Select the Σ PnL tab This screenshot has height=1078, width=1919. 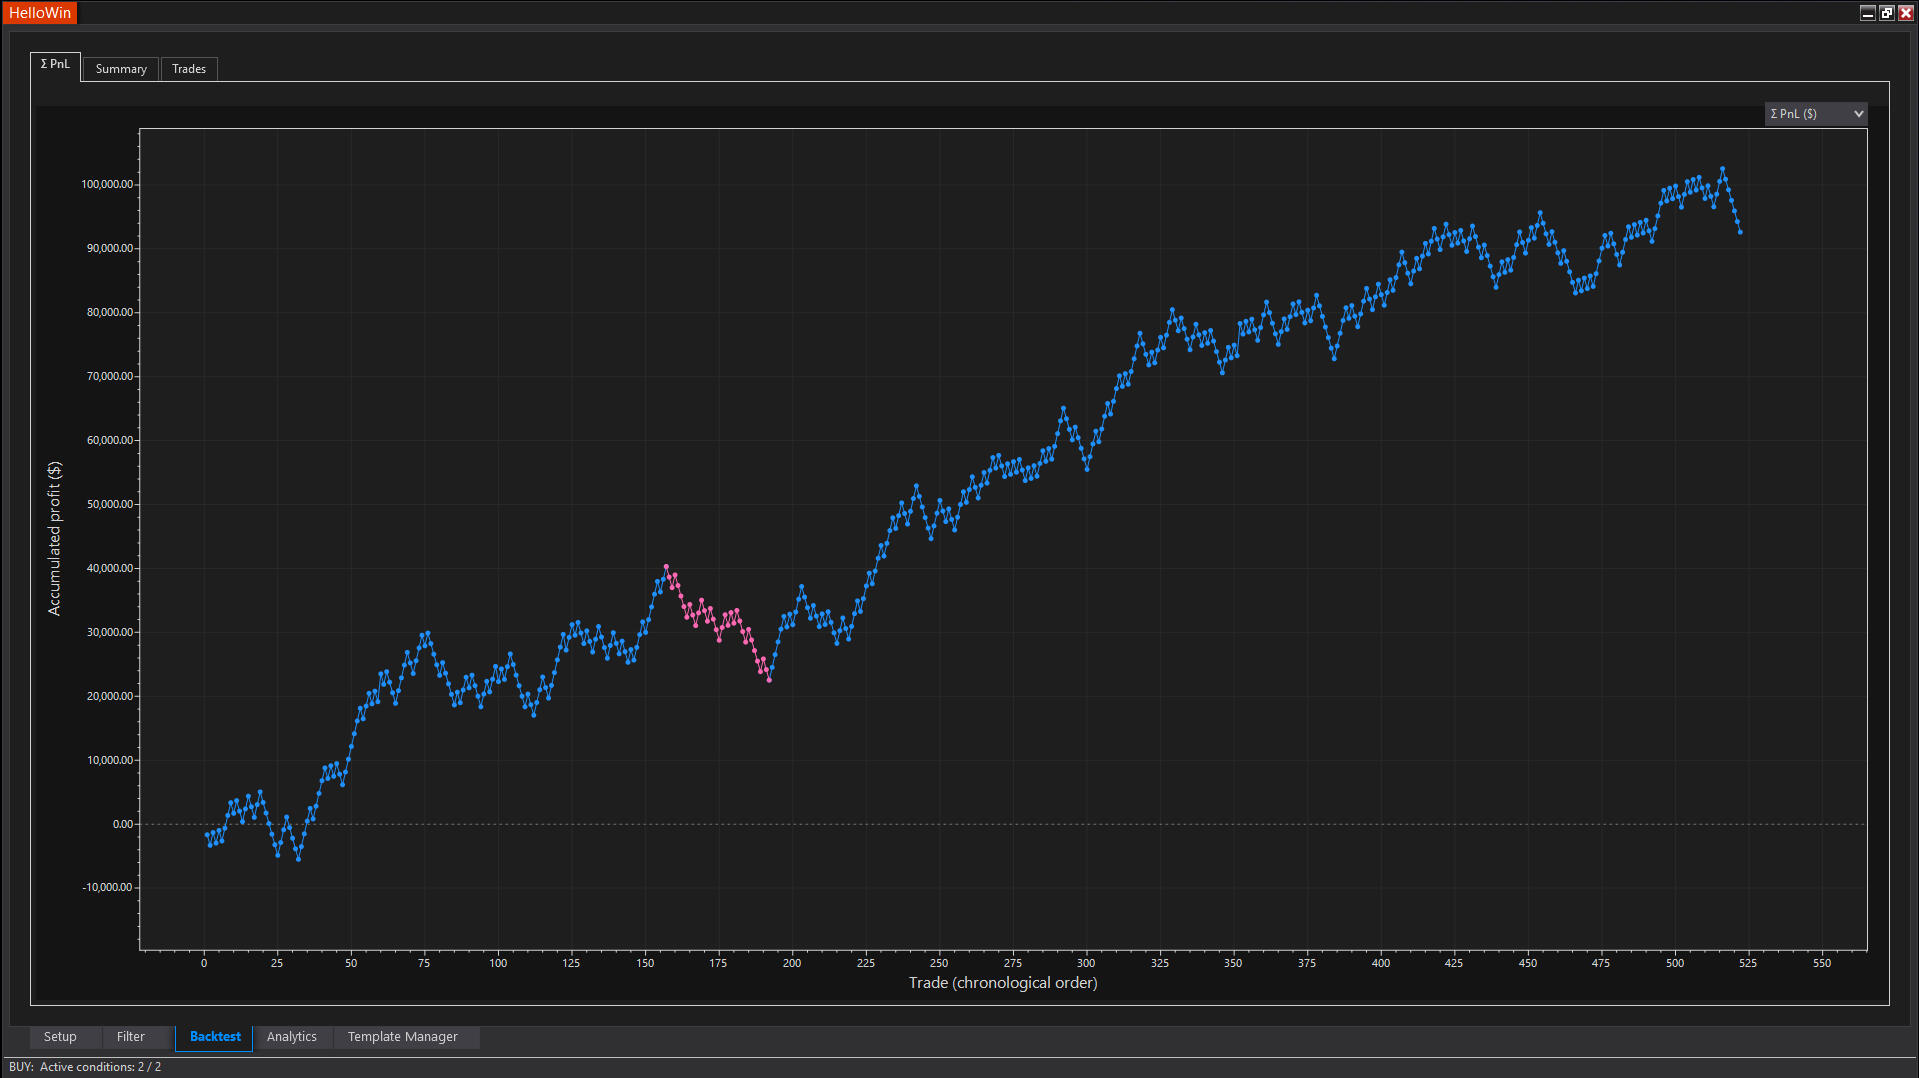(55, 65)
